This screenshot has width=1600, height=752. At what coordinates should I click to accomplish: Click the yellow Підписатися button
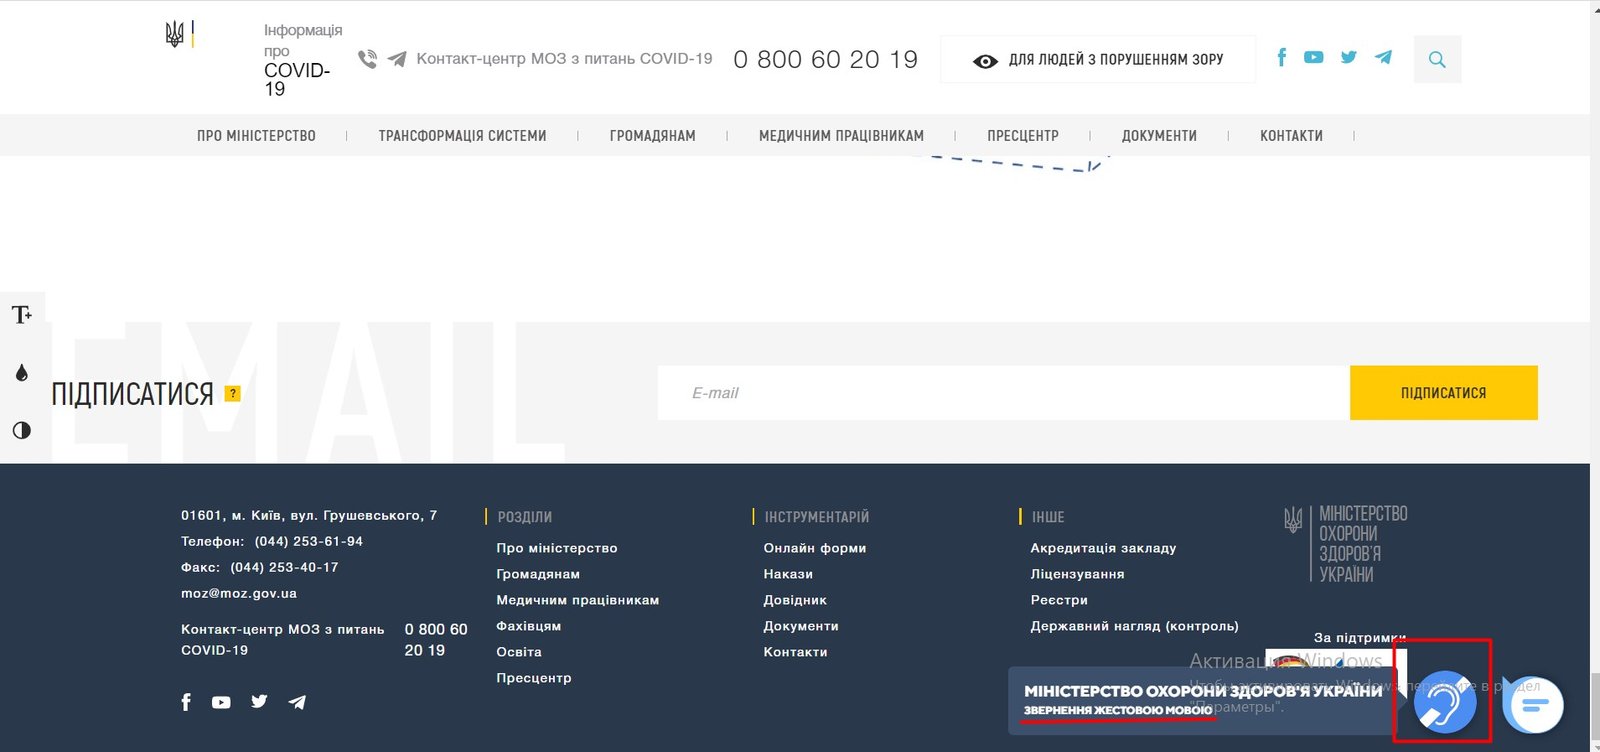pyautogui.click(x=1443, y=393)
